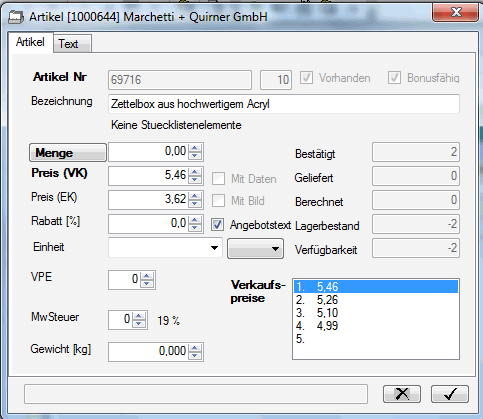The image size is (483, 419).
Task: Click the Preis (EK) value 3,62 field
Action: pyautogui.click(x=148, y=200)
